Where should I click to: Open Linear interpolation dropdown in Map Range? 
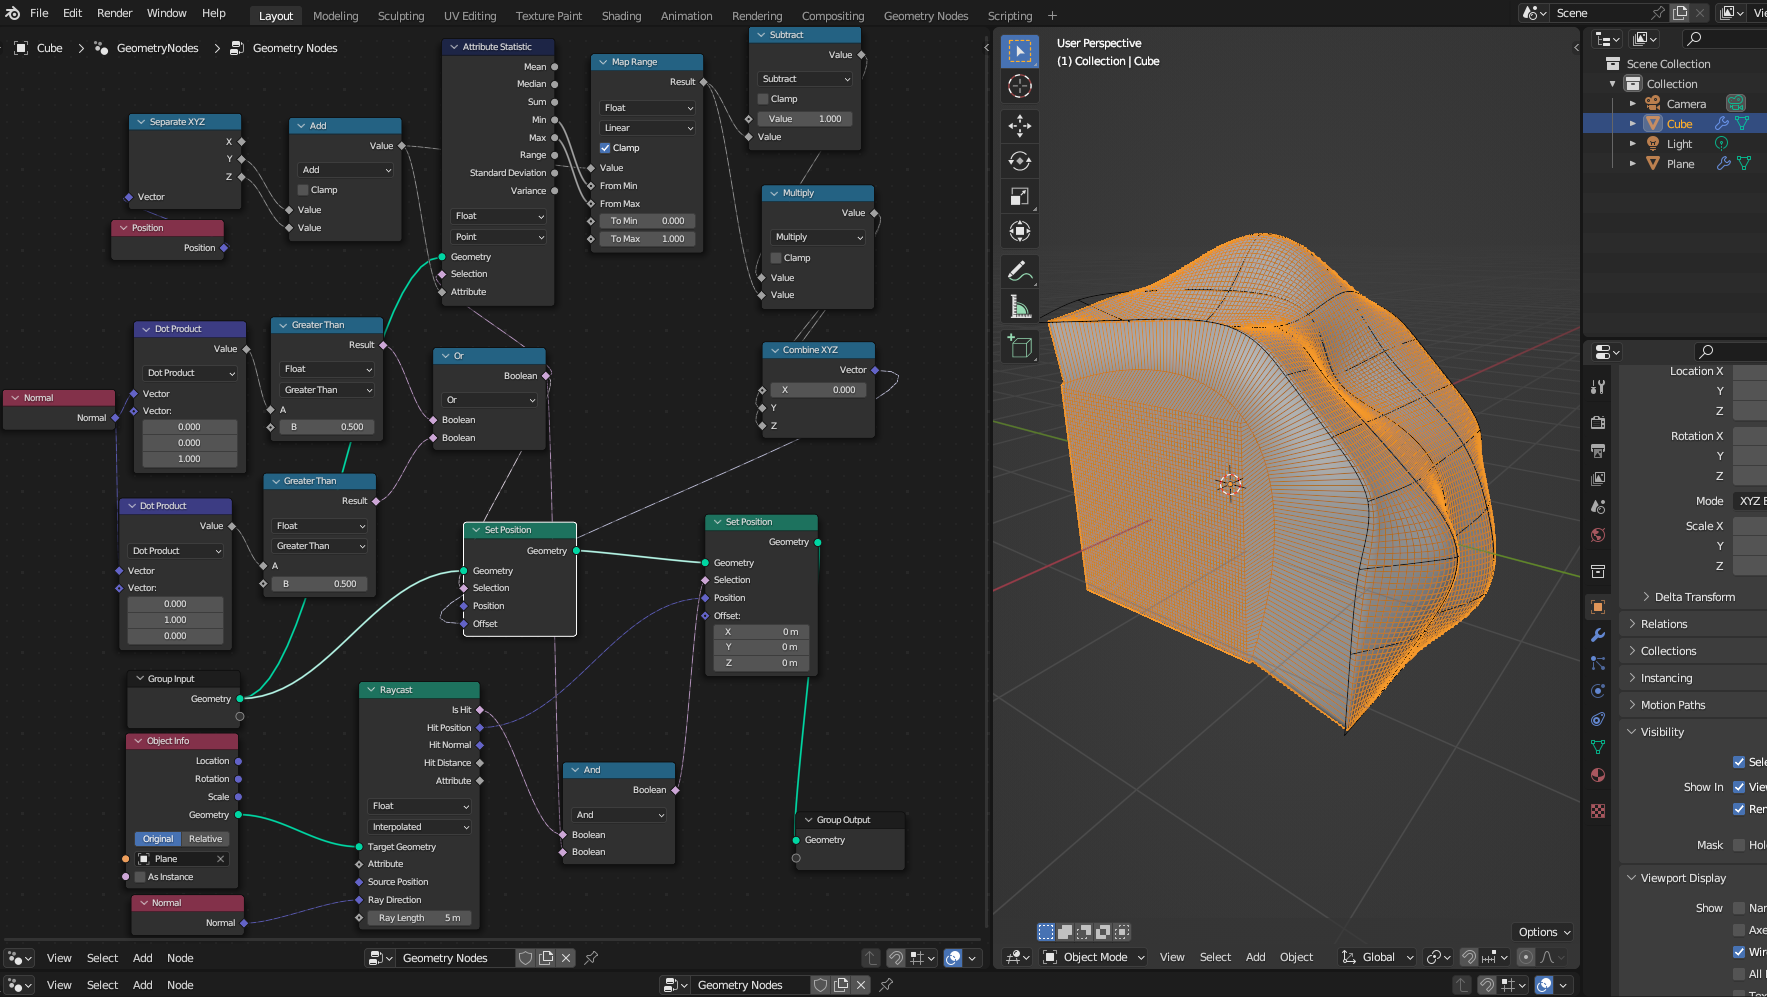pyautogui.click(x=648, y=128)
